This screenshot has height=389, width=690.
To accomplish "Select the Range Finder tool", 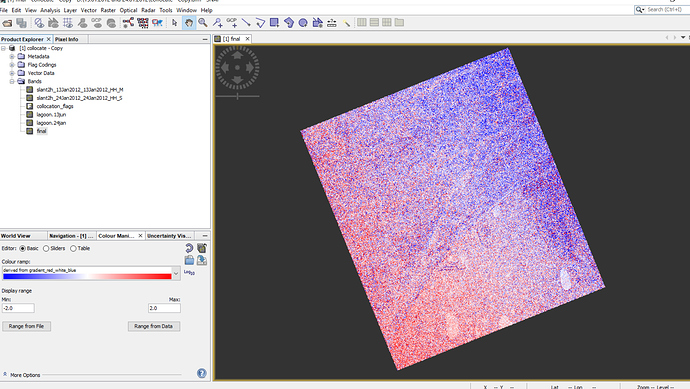I will (332, 23).
